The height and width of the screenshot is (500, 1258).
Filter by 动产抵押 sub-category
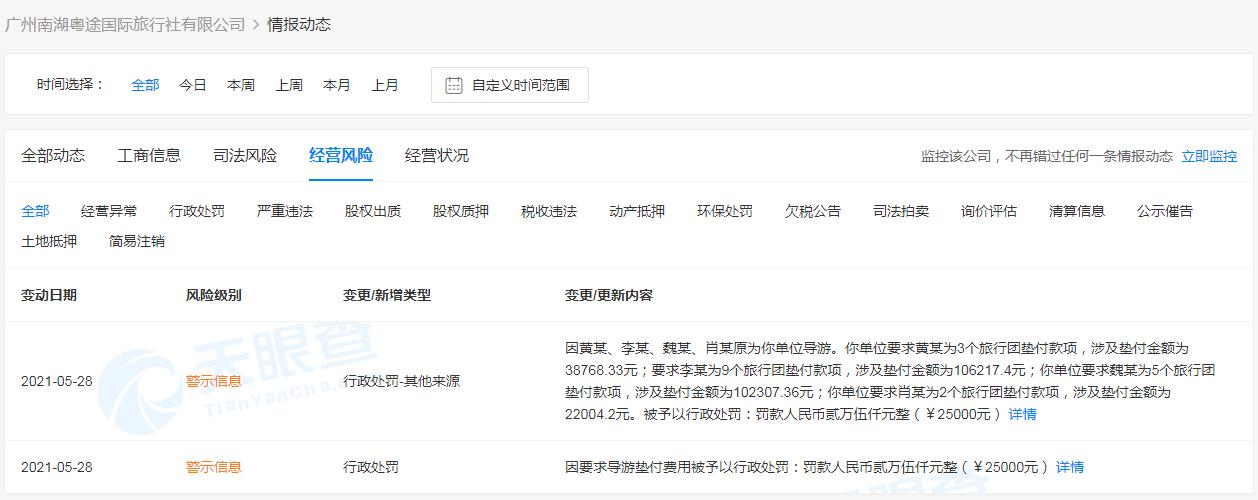point(637,211)
